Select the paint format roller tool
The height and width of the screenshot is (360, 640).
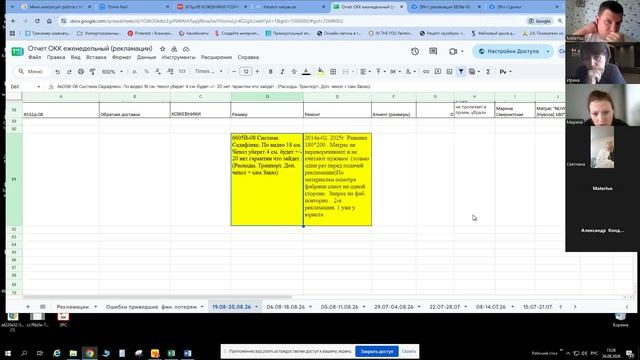coord(93,71)
